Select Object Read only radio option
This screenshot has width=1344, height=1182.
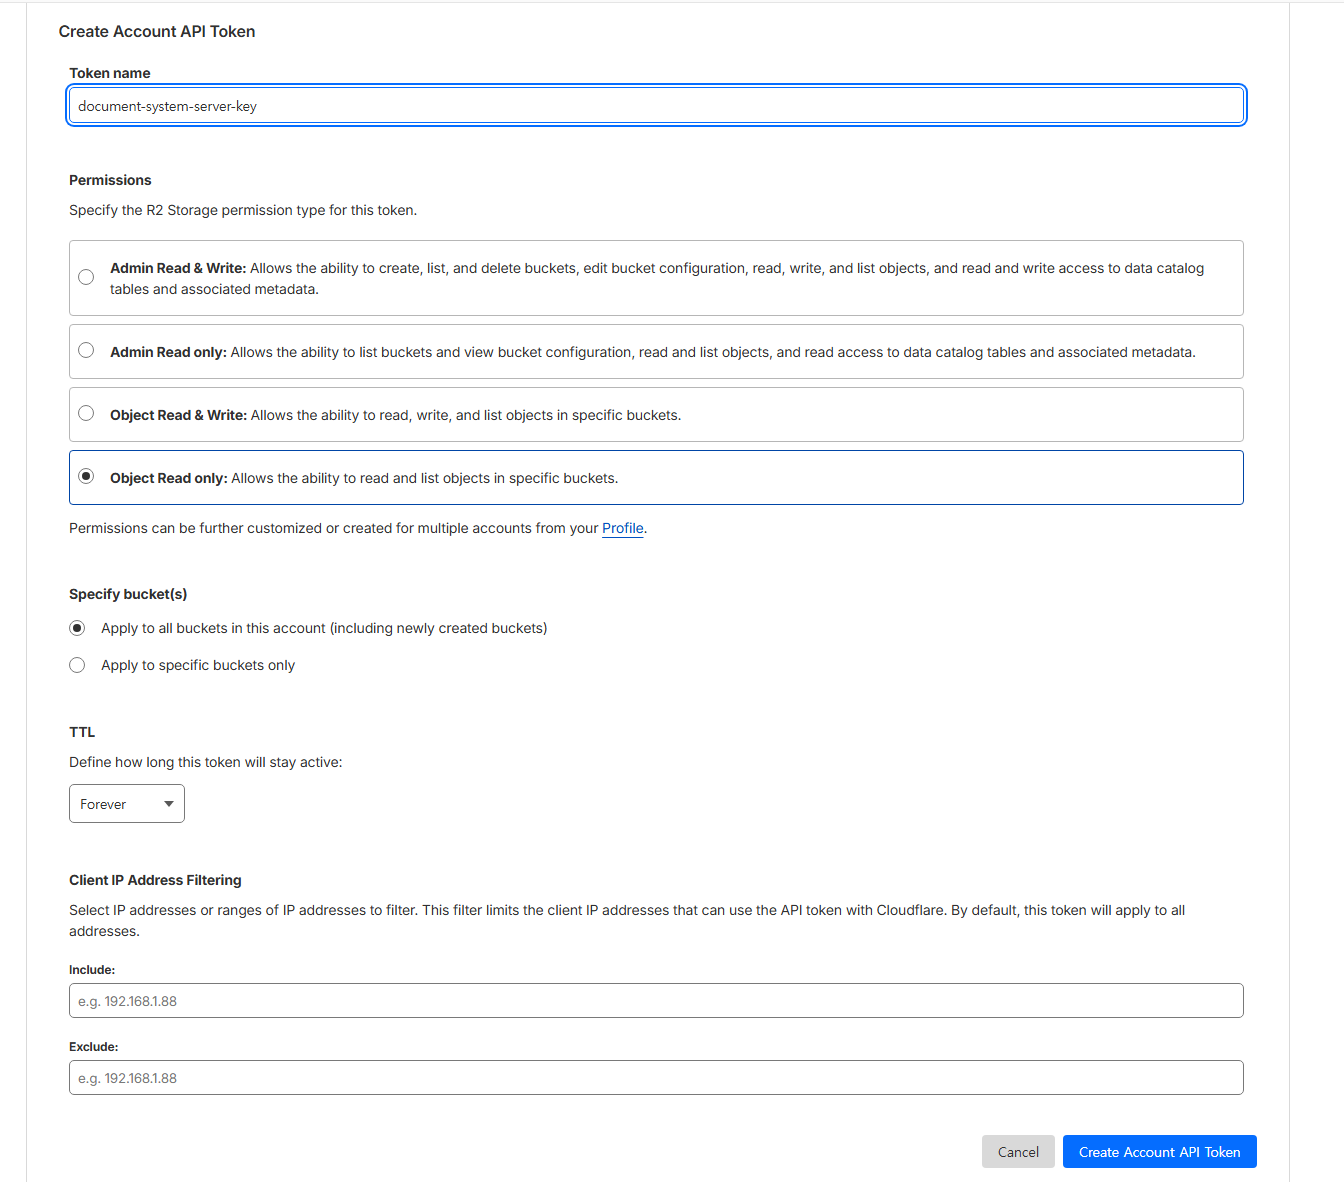click(86, 476)
